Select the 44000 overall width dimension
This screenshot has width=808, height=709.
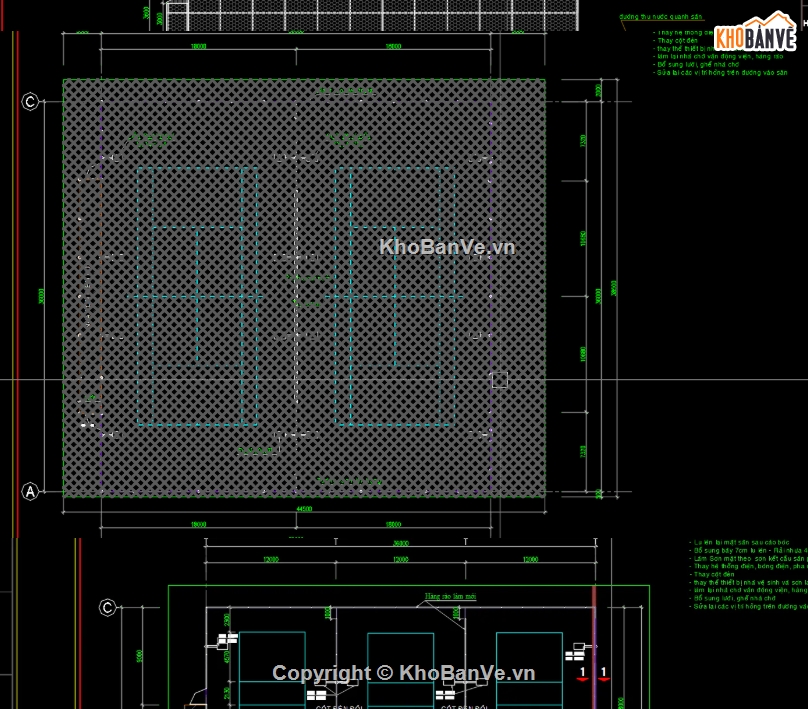point(304,509)
